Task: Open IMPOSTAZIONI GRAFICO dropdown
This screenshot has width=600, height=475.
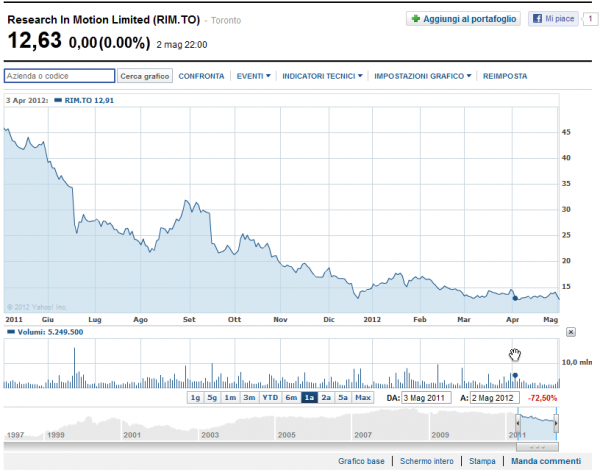Action: click(423, 76)
